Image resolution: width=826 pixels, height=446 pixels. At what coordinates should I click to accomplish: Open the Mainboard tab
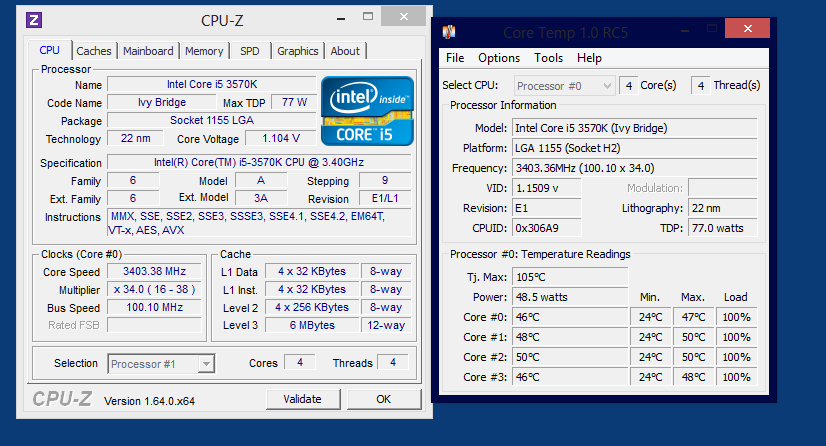coord(148,51)
